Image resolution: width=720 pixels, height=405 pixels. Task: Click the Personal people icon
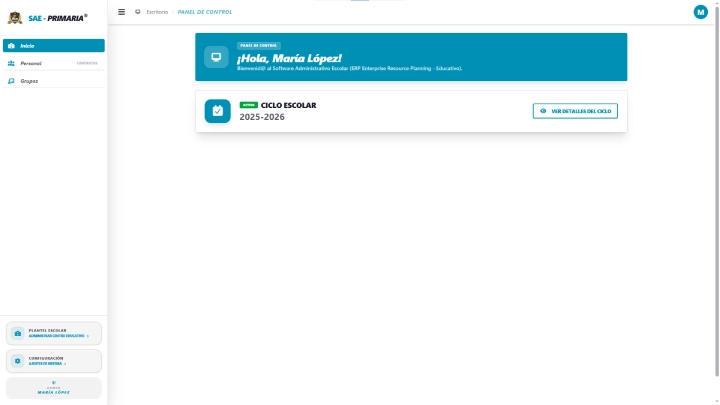(x=11, y=63)
